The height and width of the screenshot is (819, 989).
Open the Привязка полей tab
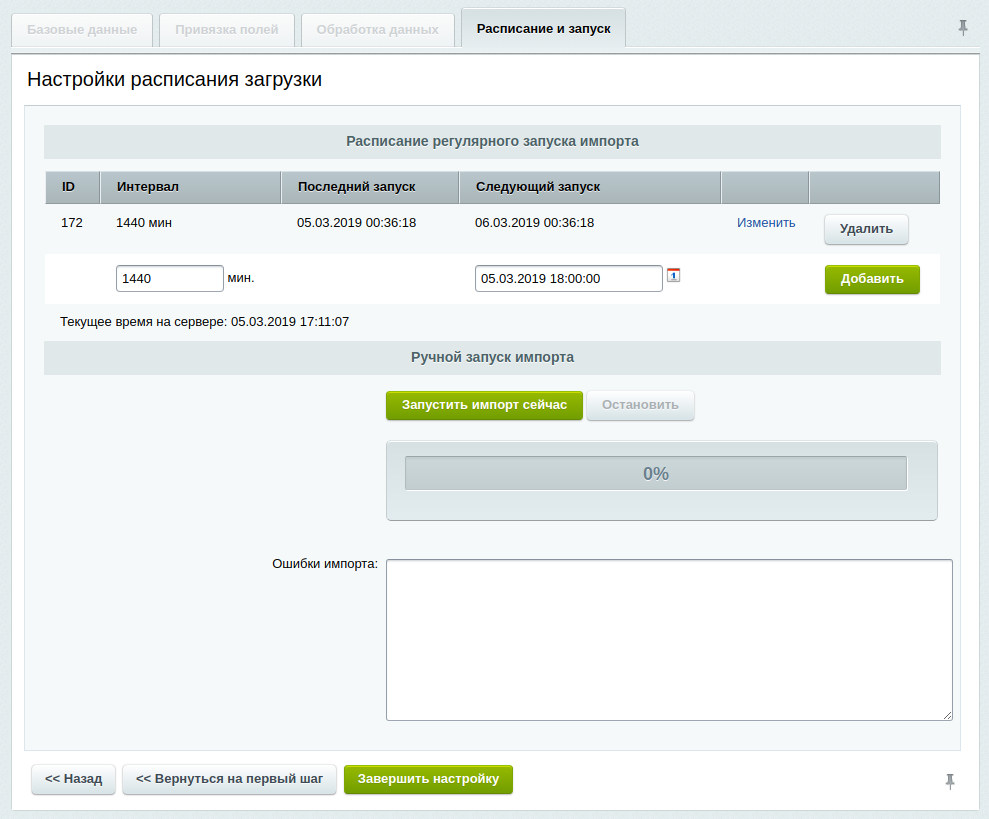click(227, 29)
